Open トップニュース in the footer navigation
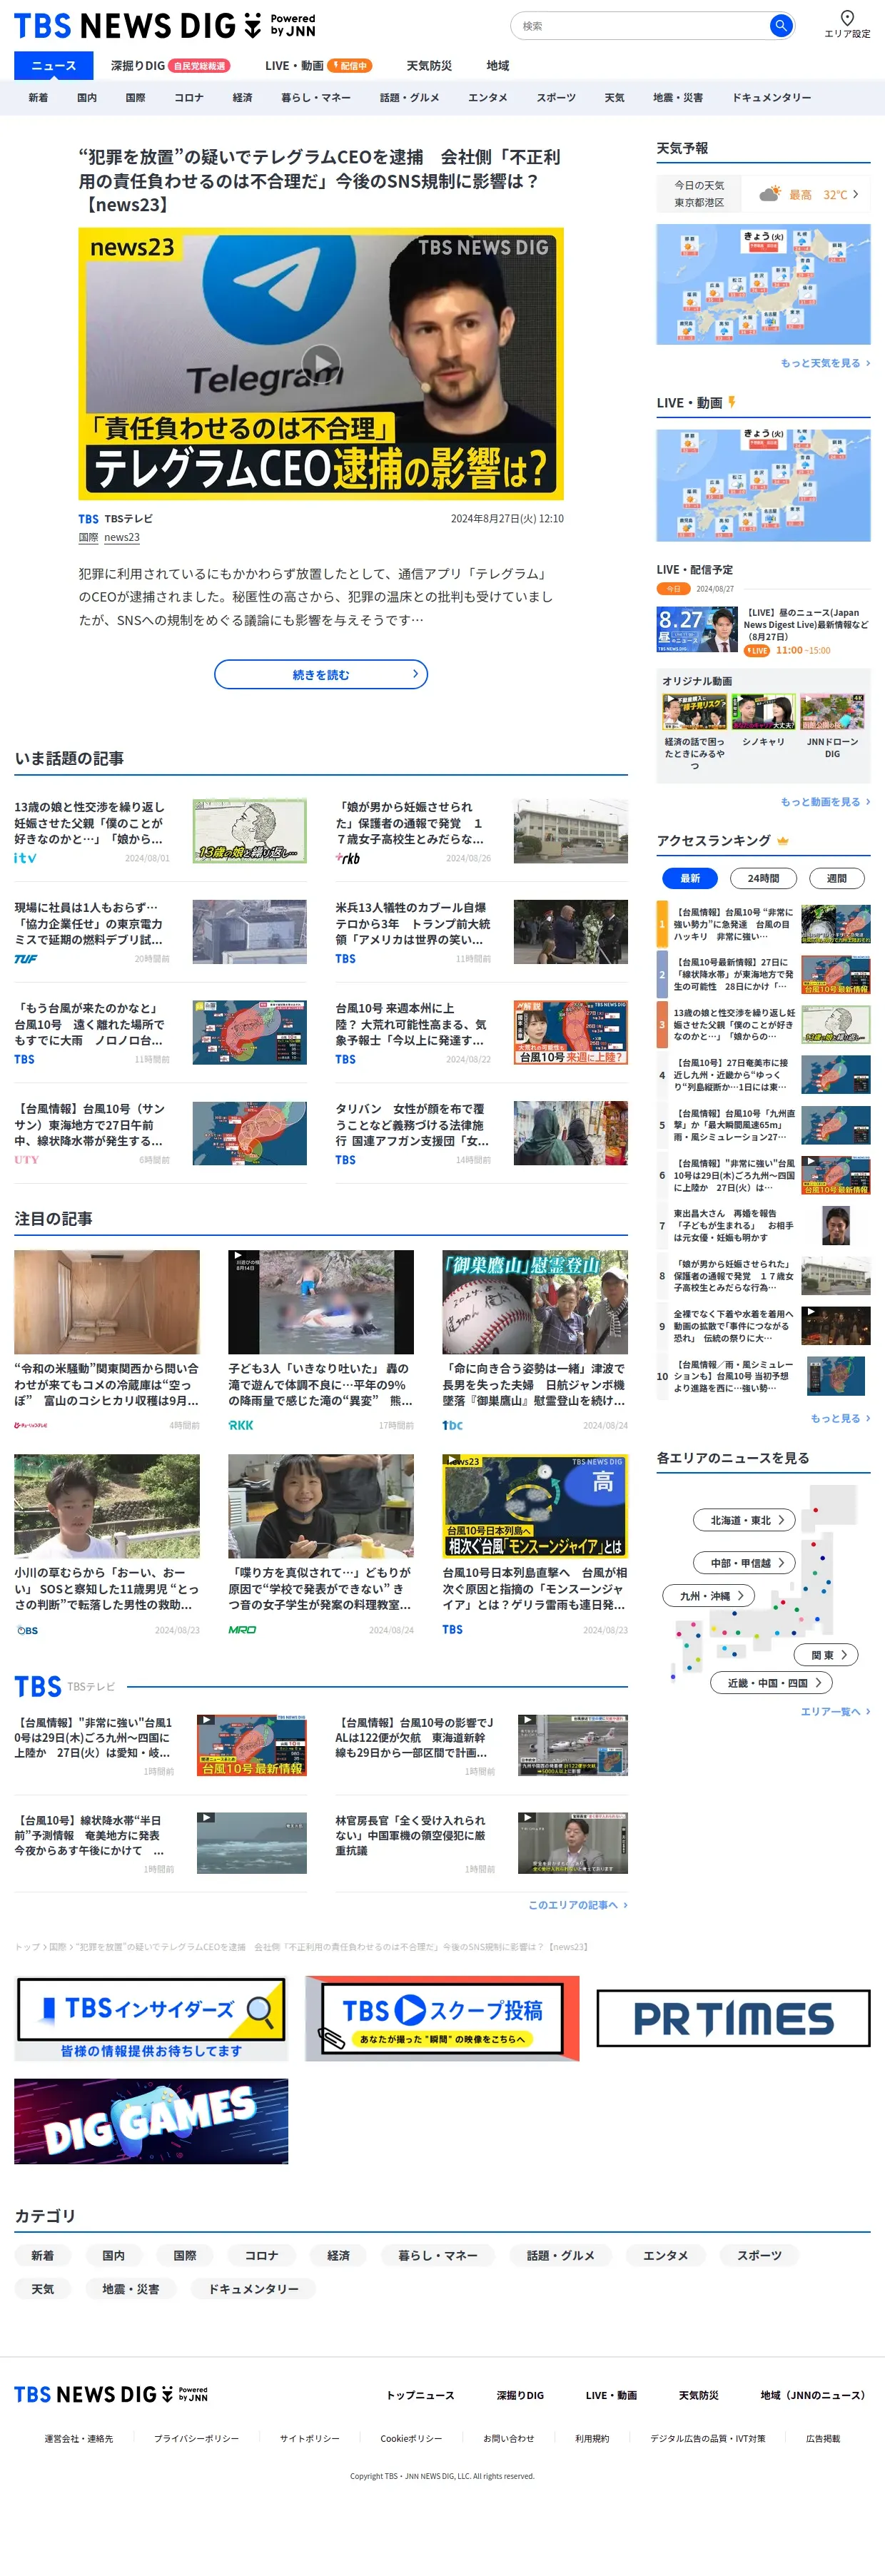885x2576 pixels. tap(420, 2395)
